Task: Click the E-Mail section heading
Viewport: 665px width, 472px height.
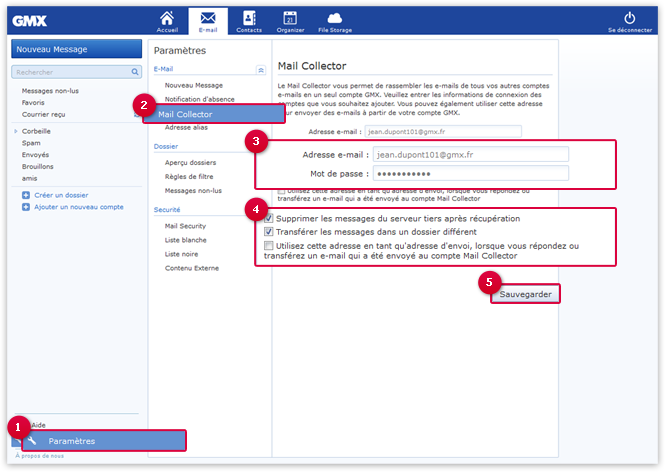Action: 163,69
